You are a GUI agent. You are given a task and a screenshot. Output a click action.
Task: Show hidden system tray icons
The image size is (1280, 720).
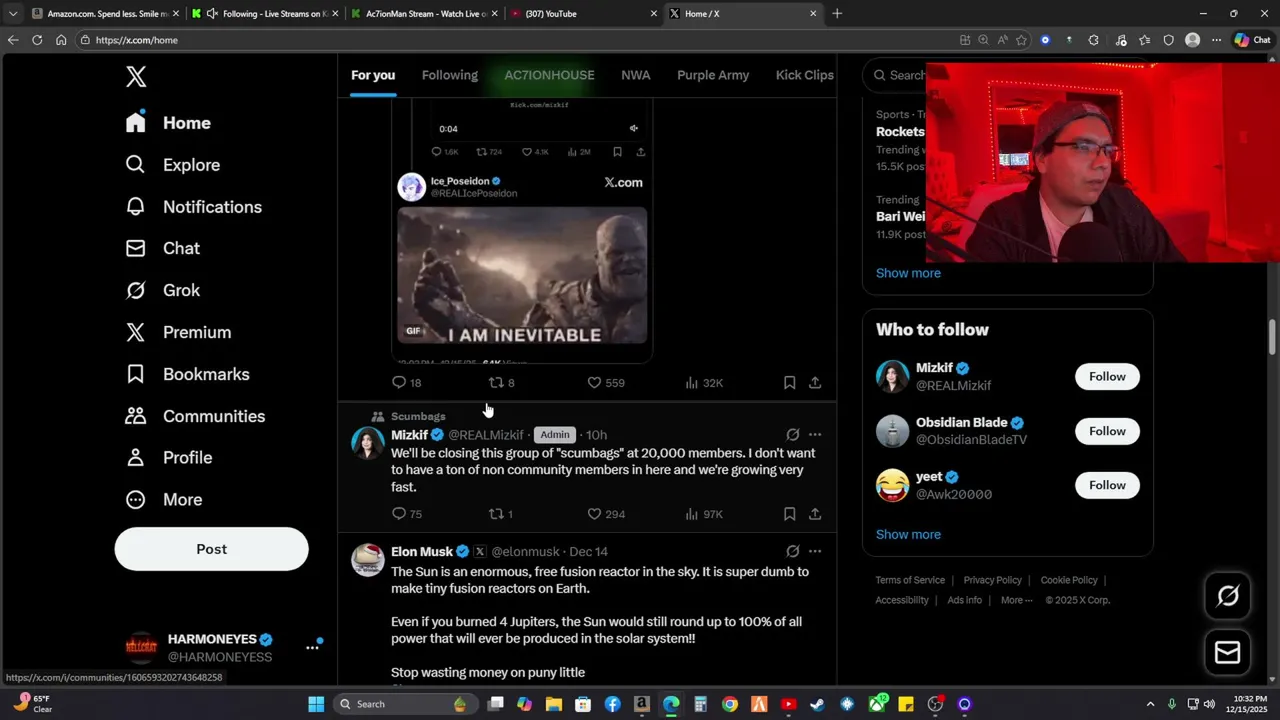coord(1150,704)
